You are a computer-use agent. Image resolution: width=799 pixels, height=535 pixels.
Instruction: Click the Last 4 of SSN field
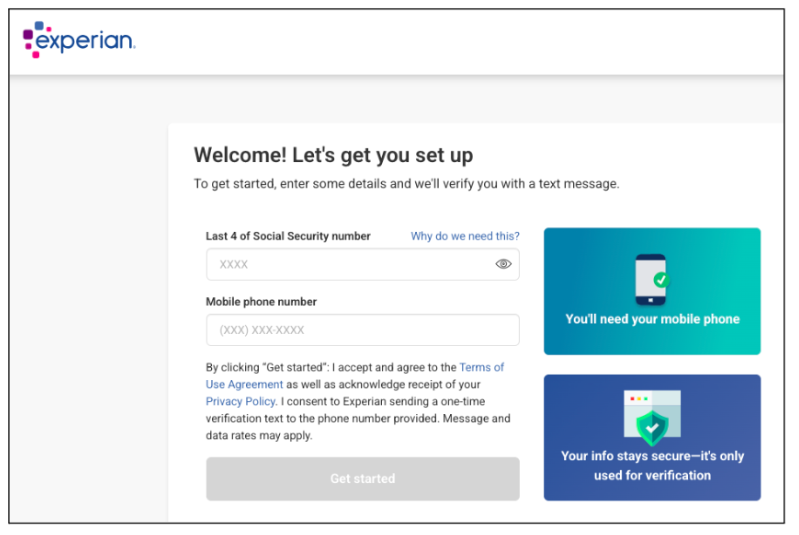[362, 264]
